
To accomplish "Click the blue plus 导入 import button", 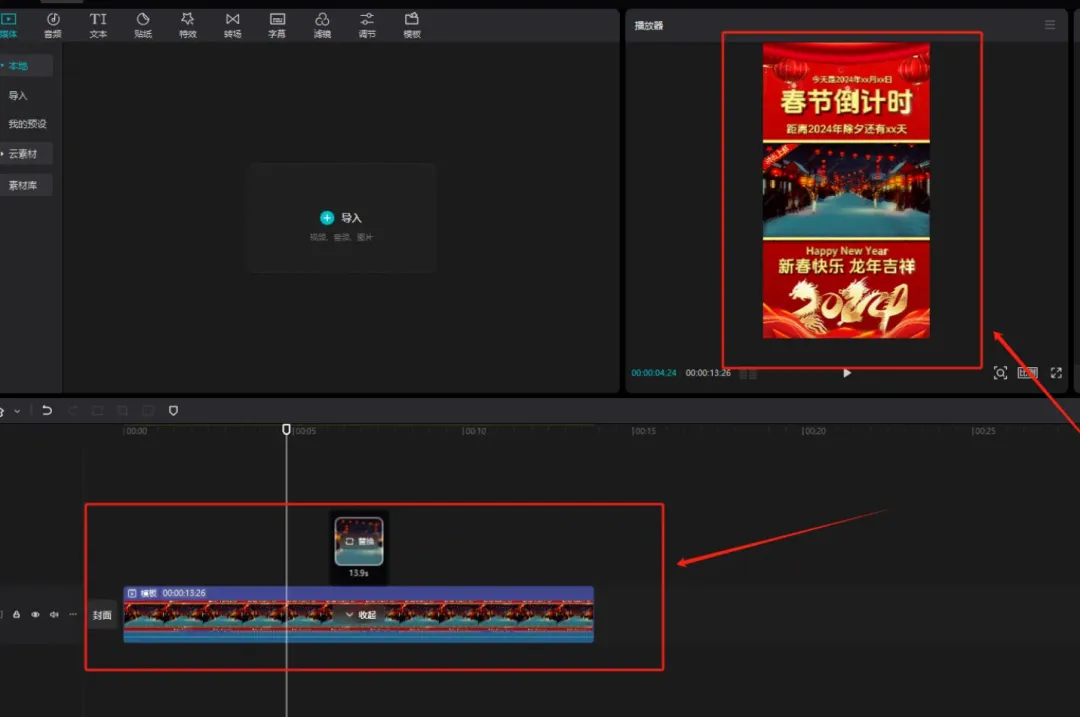I will 341,218.
